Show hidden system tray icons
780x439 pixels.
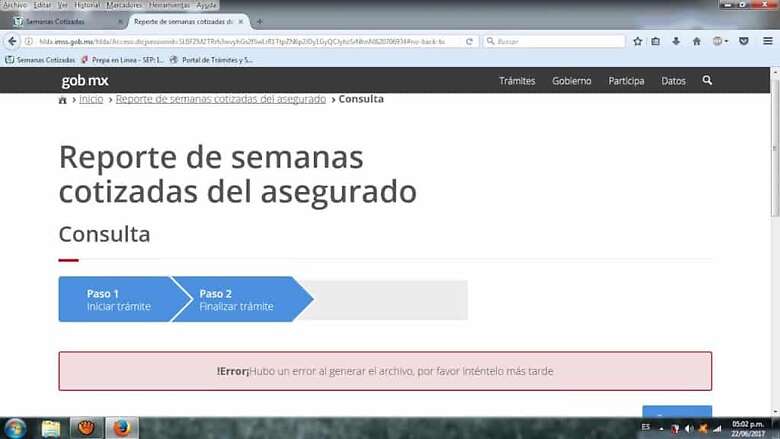tap(661, 428)
